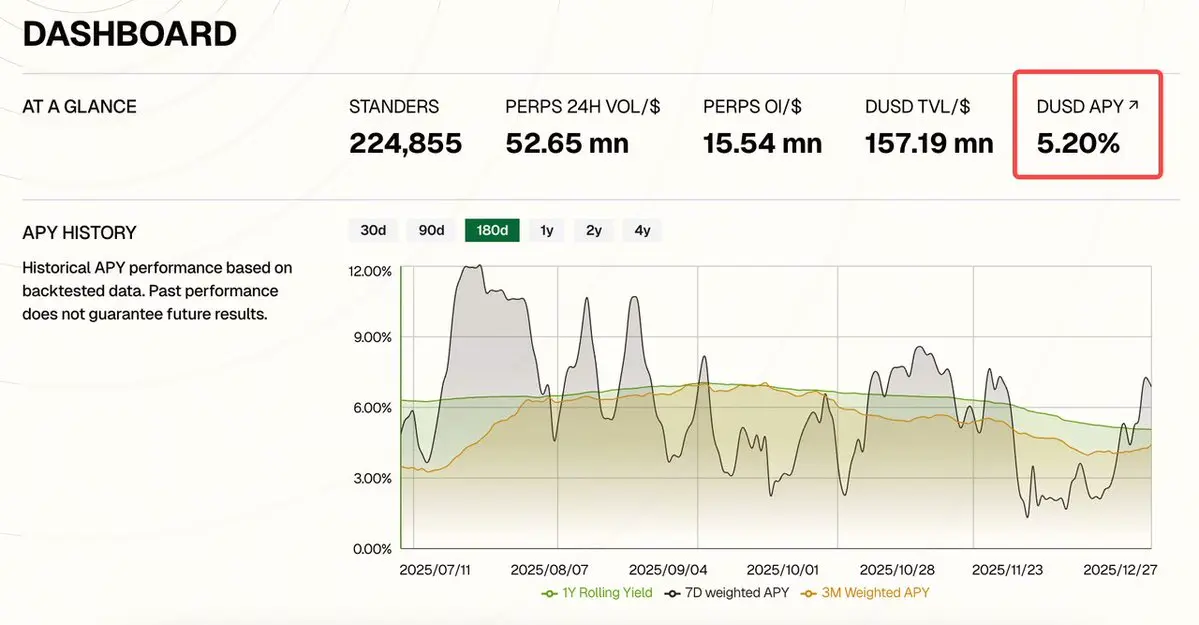Click the 5.20% APY value

[1078, 143]
